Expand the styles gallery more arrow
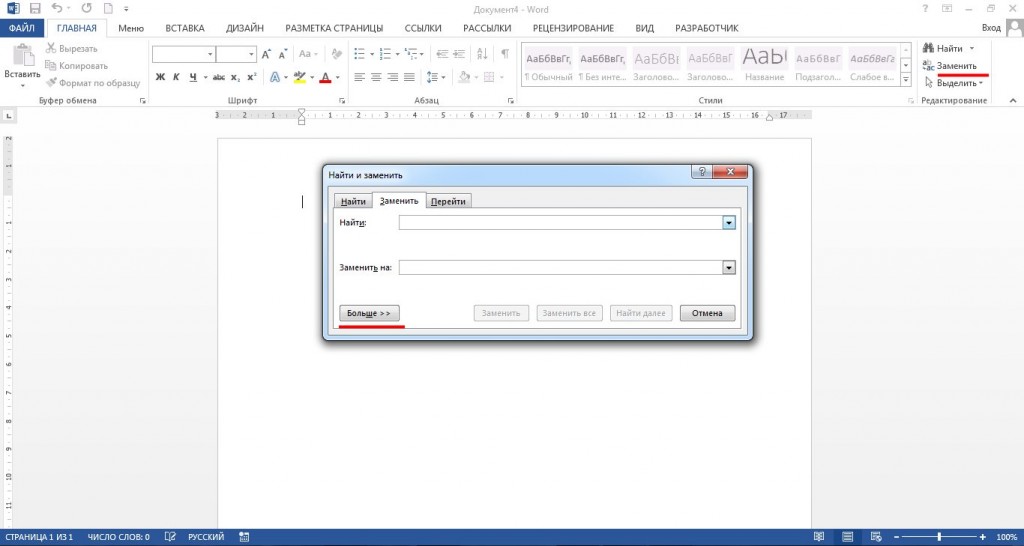Screen dimensions: 1024x546 click(908, 78)
